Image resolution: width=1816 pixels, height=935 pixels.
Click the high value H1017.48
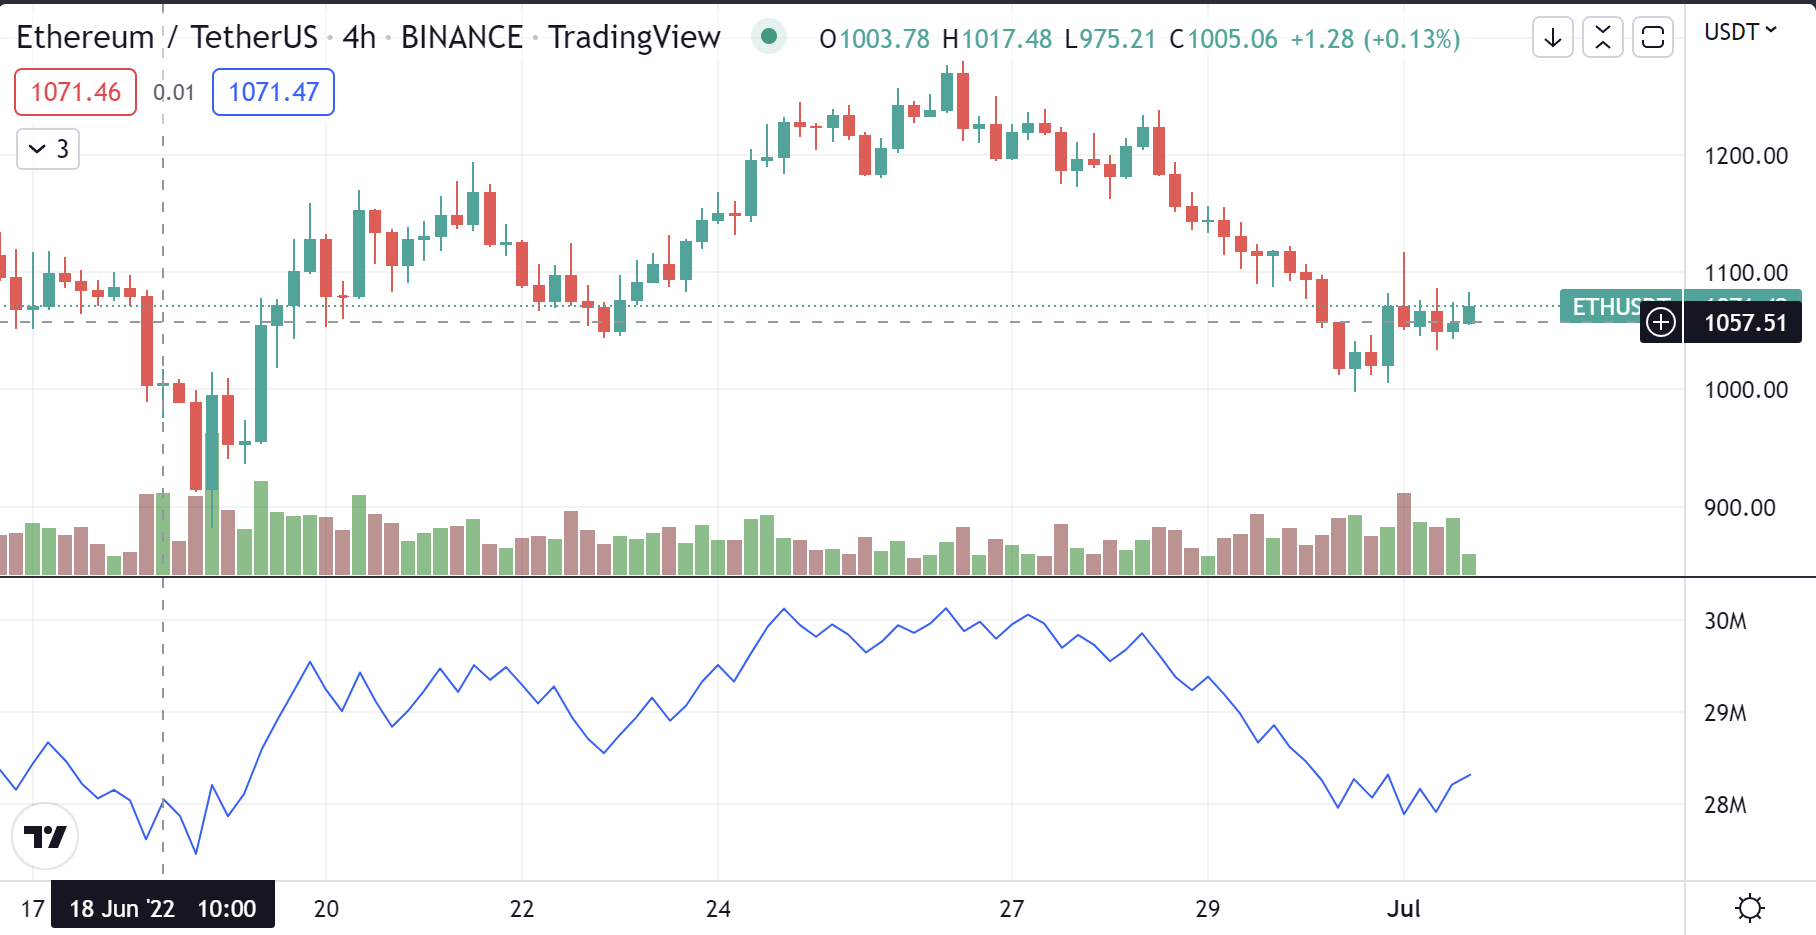coord(997,39)
